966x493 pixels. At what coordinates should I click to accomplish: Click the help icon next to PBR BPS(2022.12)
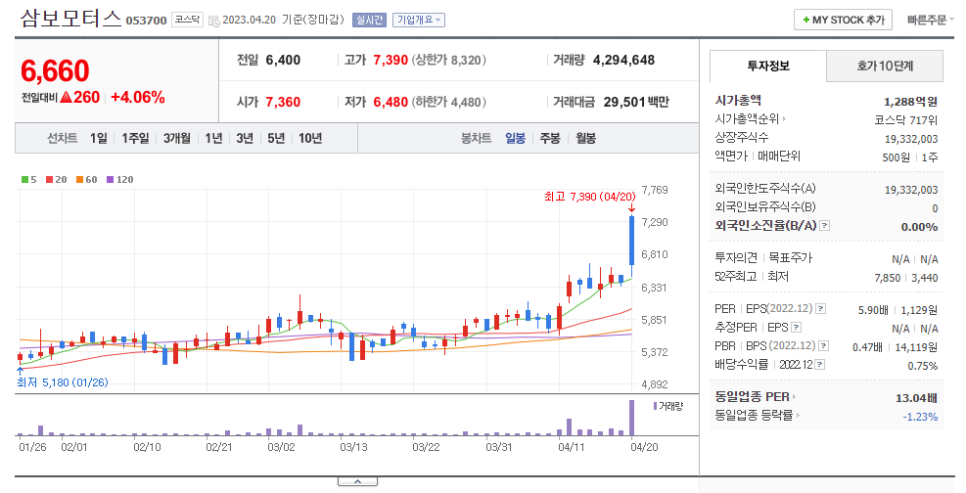823,346
